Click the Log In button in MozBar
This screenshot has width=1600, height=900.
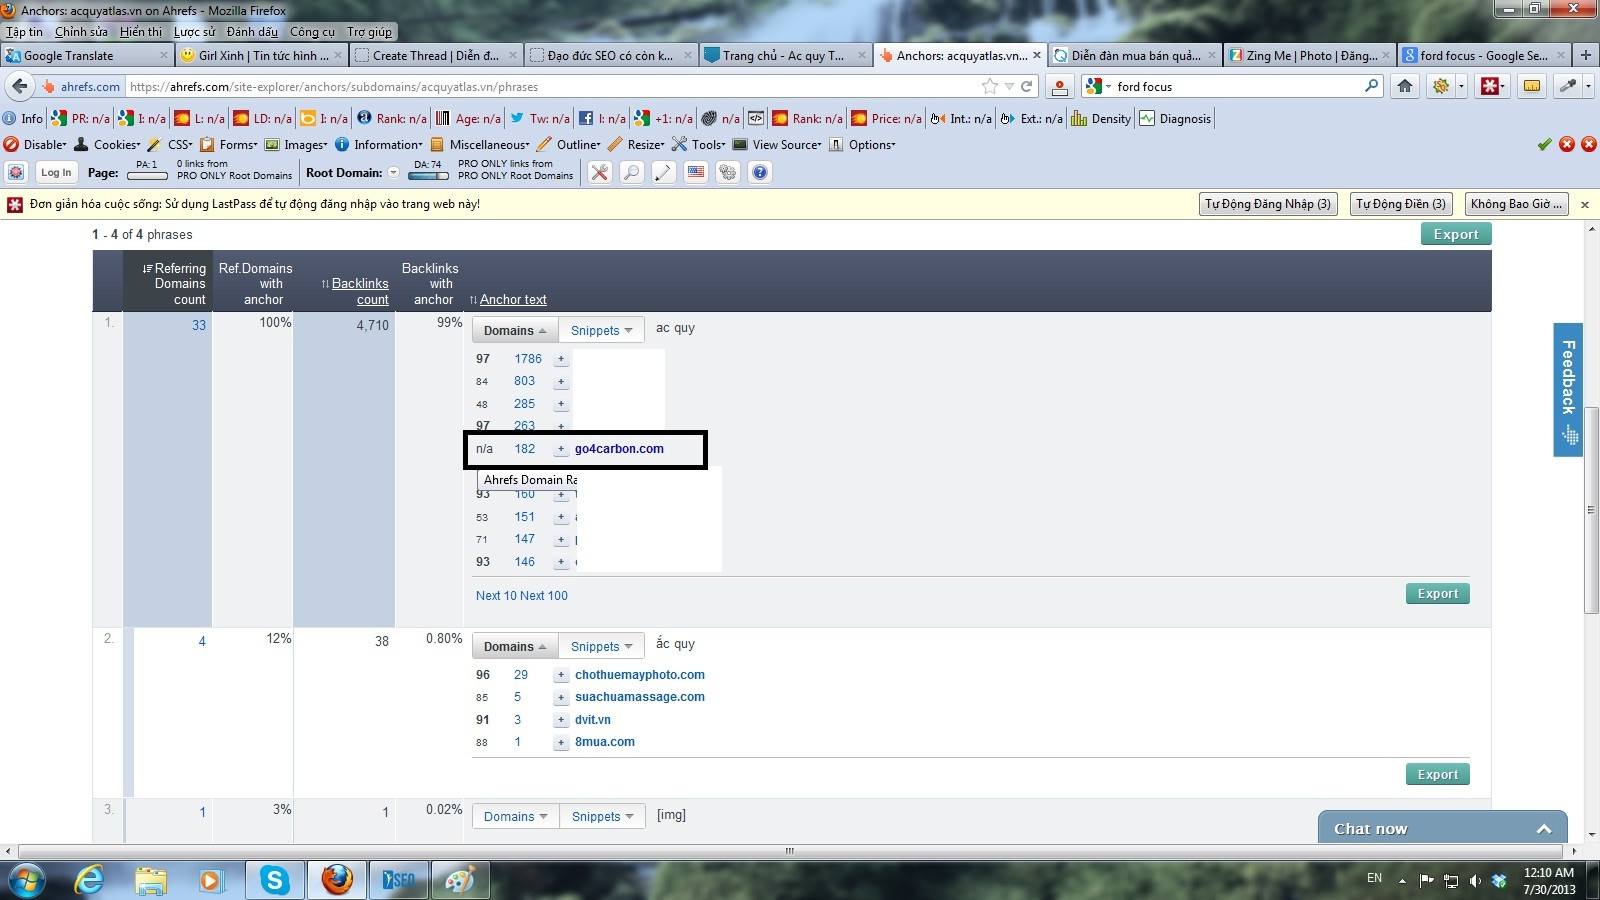[56, 172]
